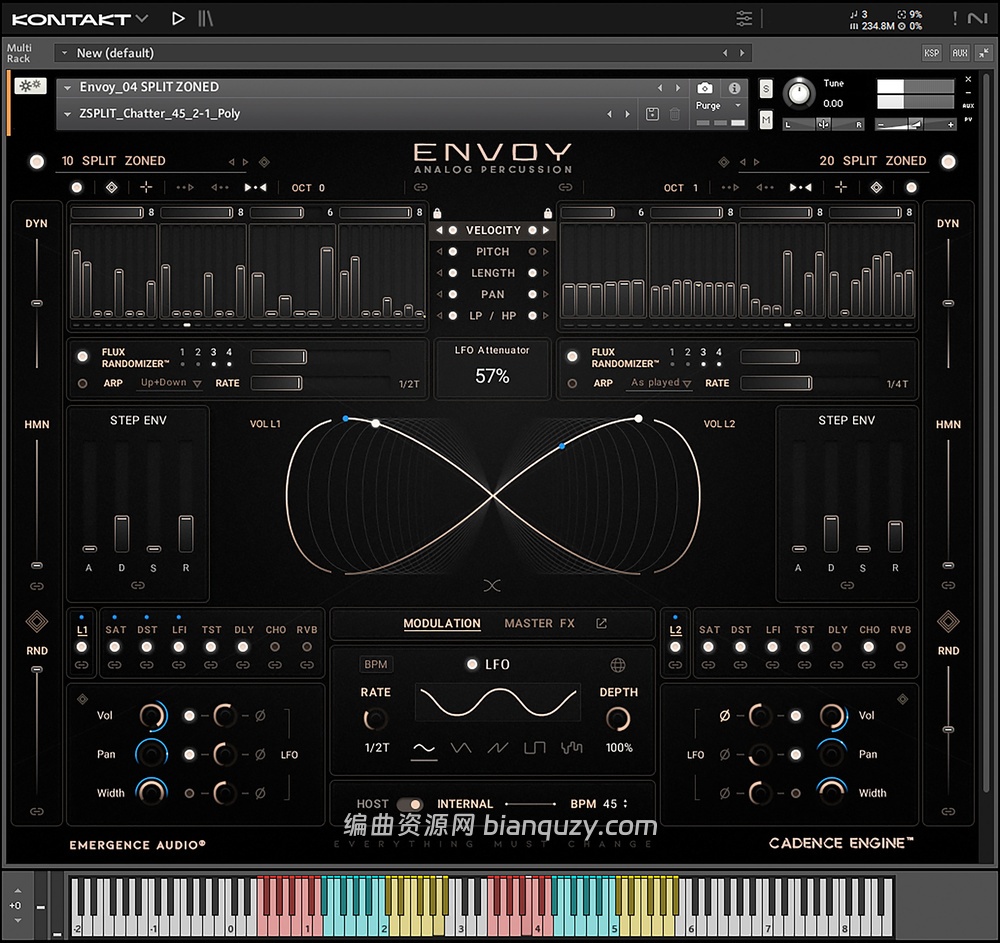Open the Kontakt logo main menu
Image resolution: width=1000 pixels, height=943 pixels.
point(80,19)
